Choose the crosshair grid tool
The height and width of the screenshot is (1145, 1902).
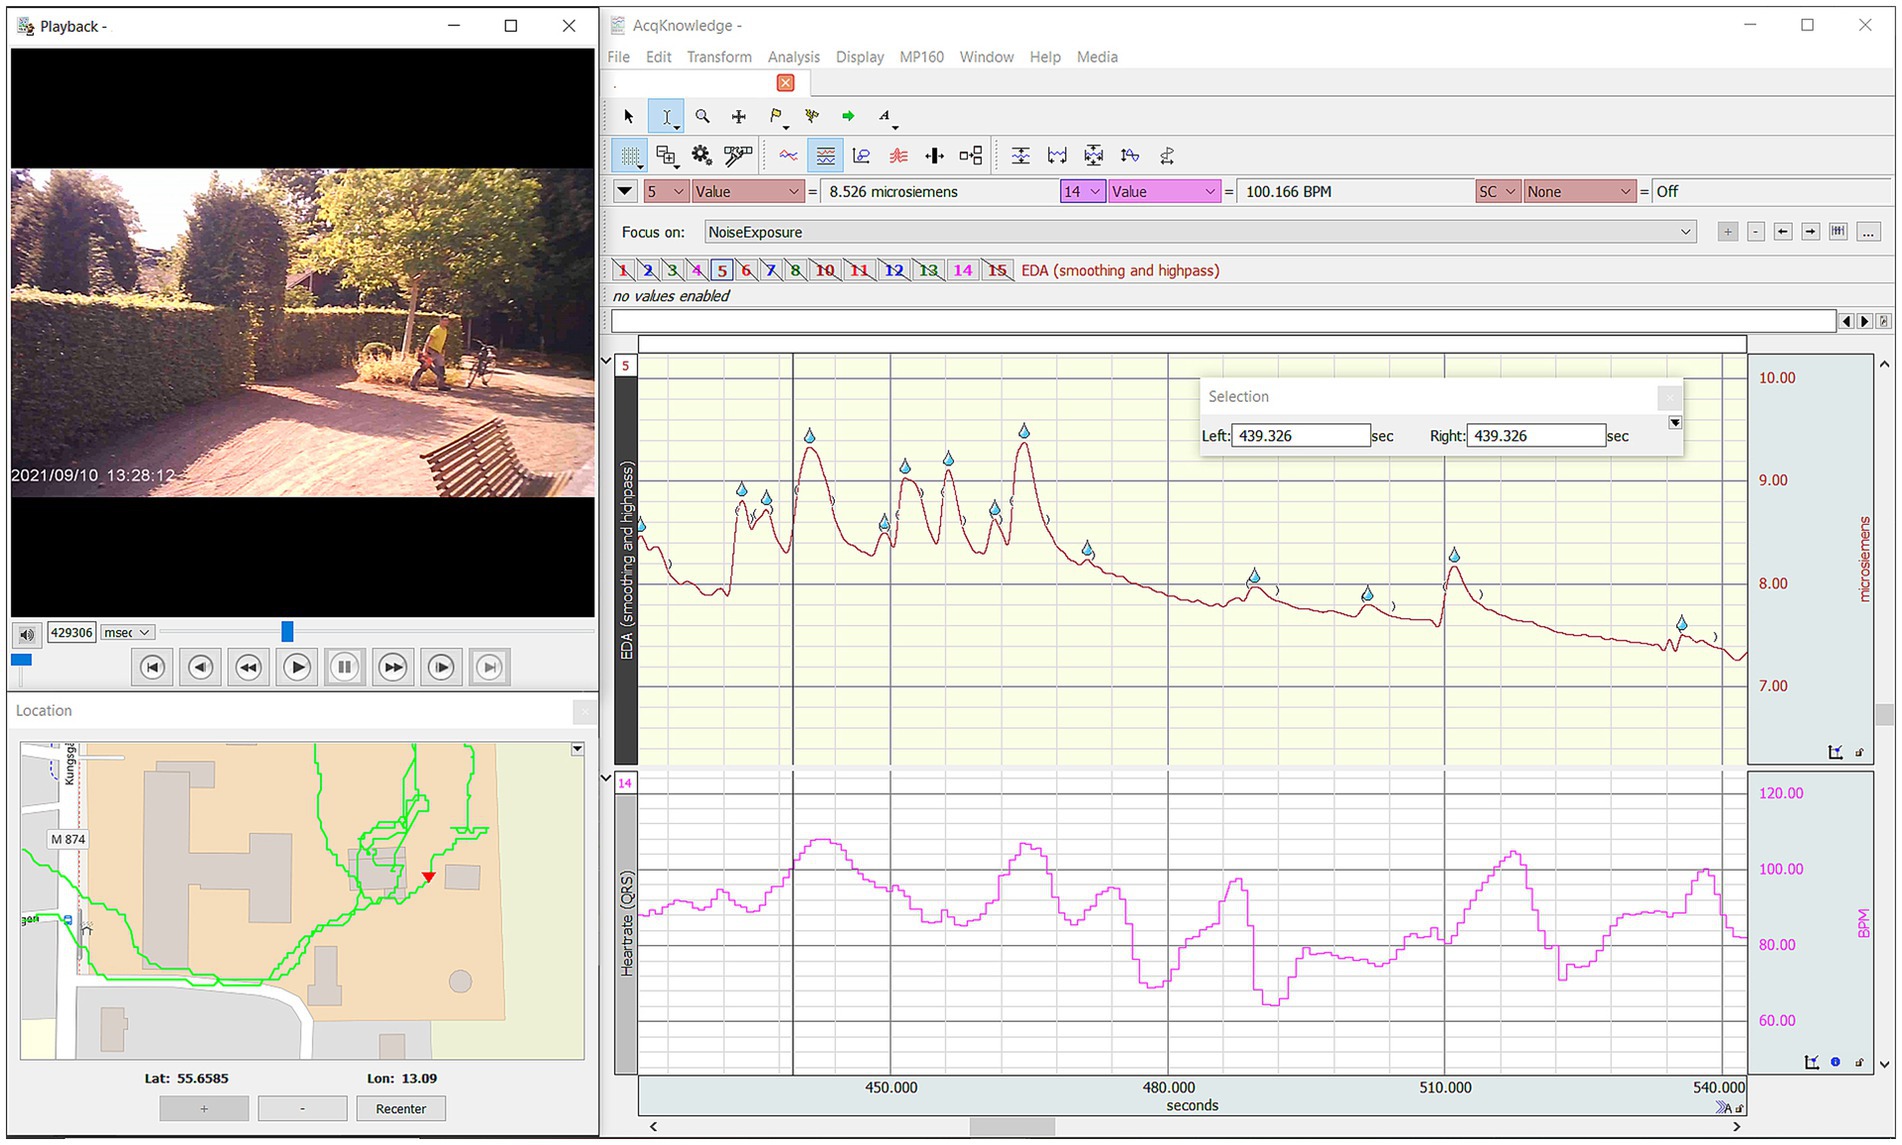[739, 117]
